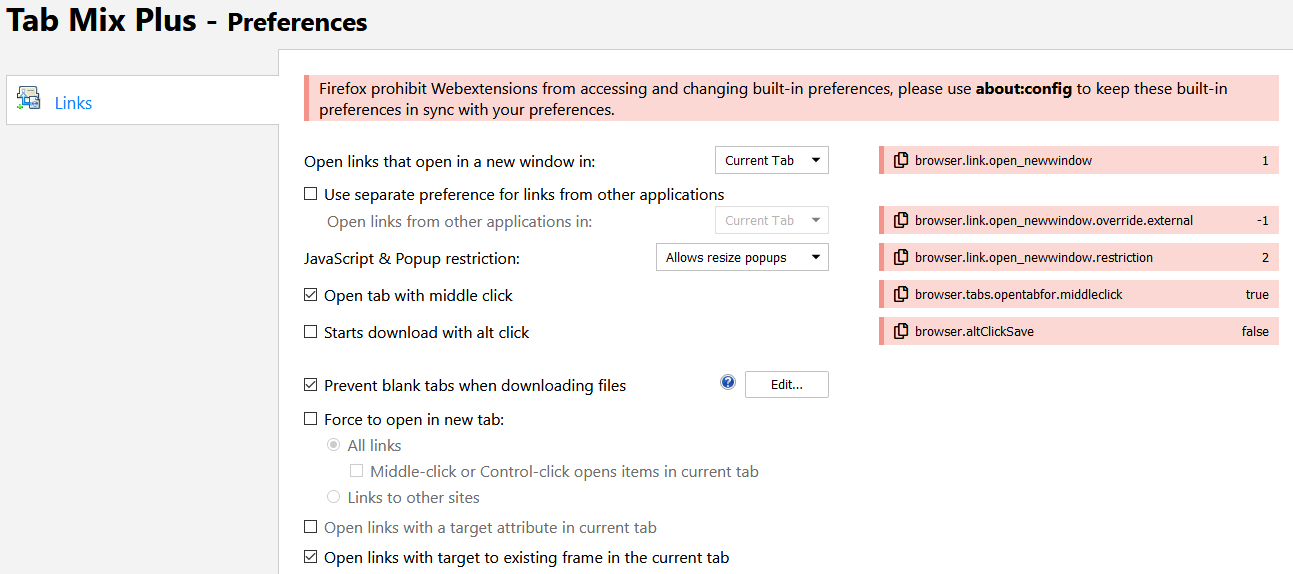Viewport: 1293px width, 574px height.
Task: Copy the override.external preference icon
Action: tap(901, 220)
